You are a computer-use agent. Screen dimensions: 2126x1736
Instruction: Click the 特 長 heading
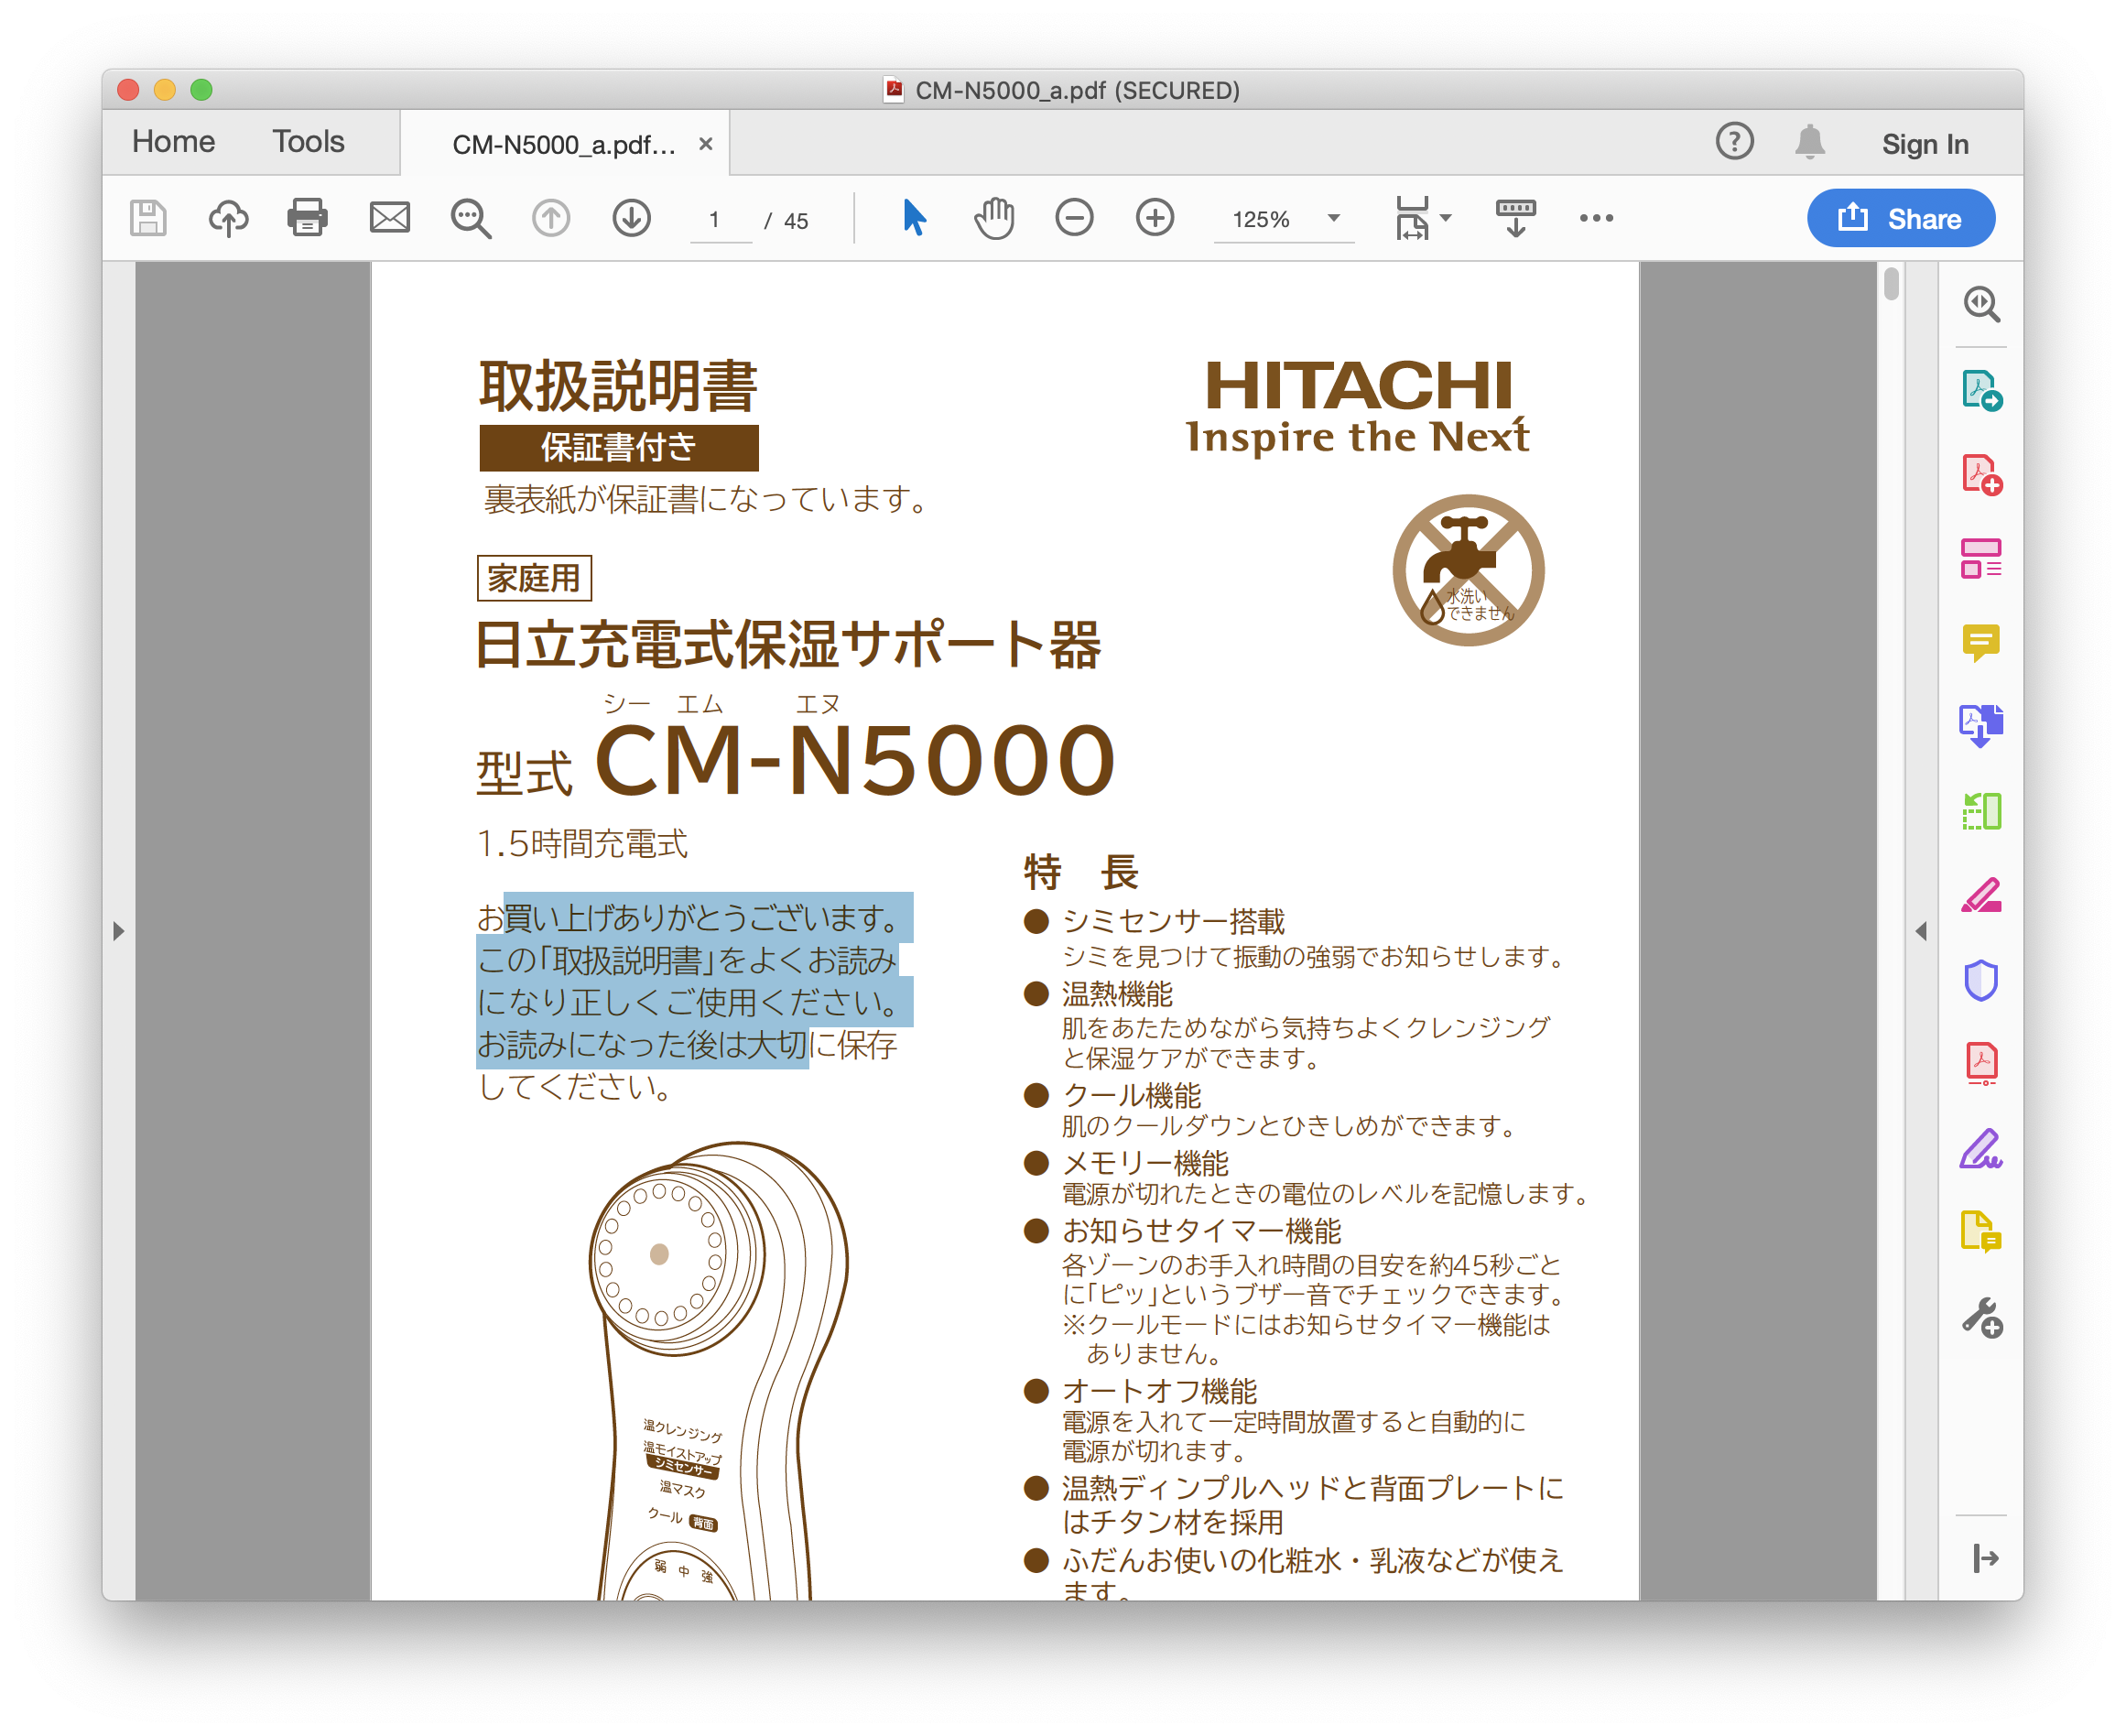[x=1082, y=872]
